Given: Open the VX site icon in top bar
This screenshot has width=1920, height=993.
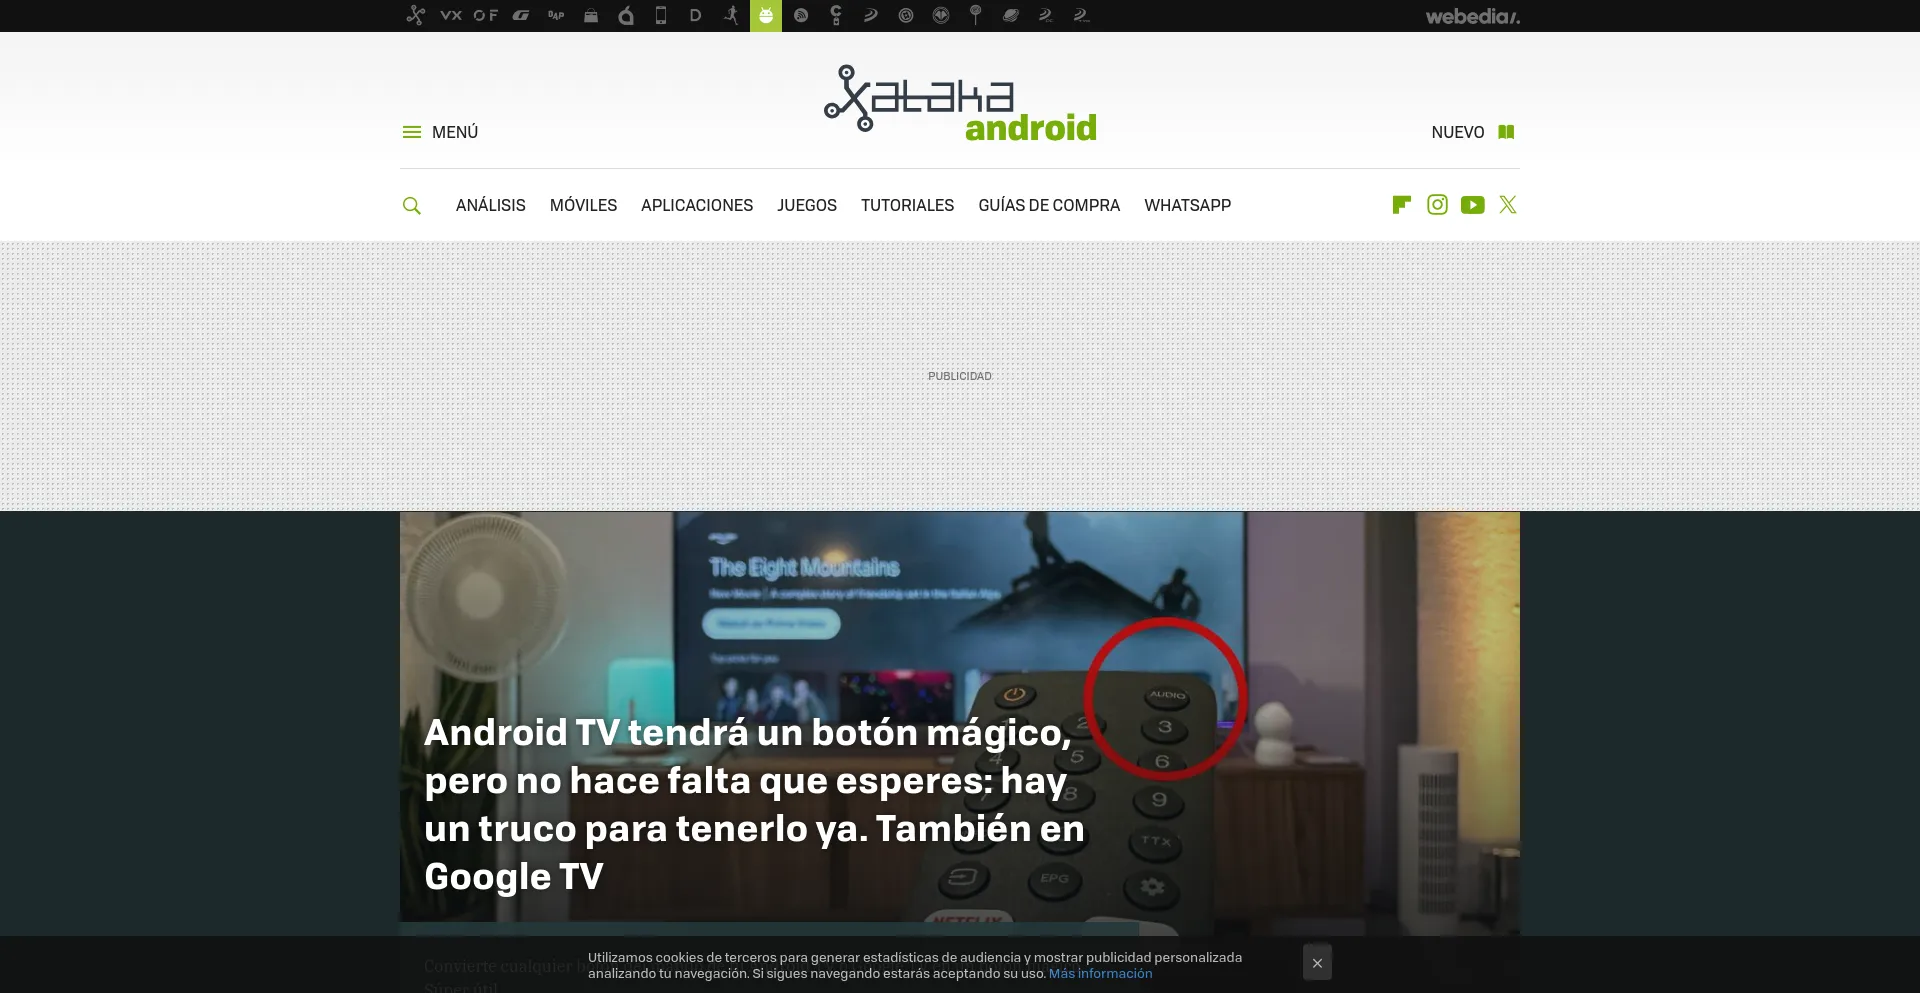Looking at the screenshot, I should point(451,15).
